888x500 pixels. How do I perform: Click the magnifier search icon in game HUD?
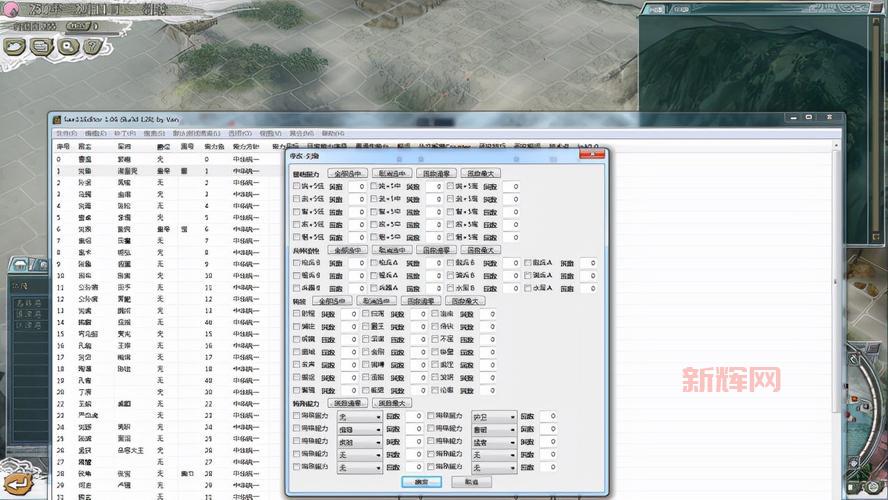[67, 46]
